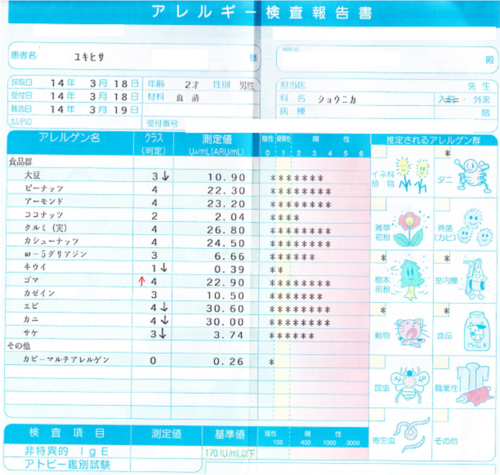The height and width of the screenshot is (475, 500).
Task: Click the measured value 23.20
Action: [226, 203]
